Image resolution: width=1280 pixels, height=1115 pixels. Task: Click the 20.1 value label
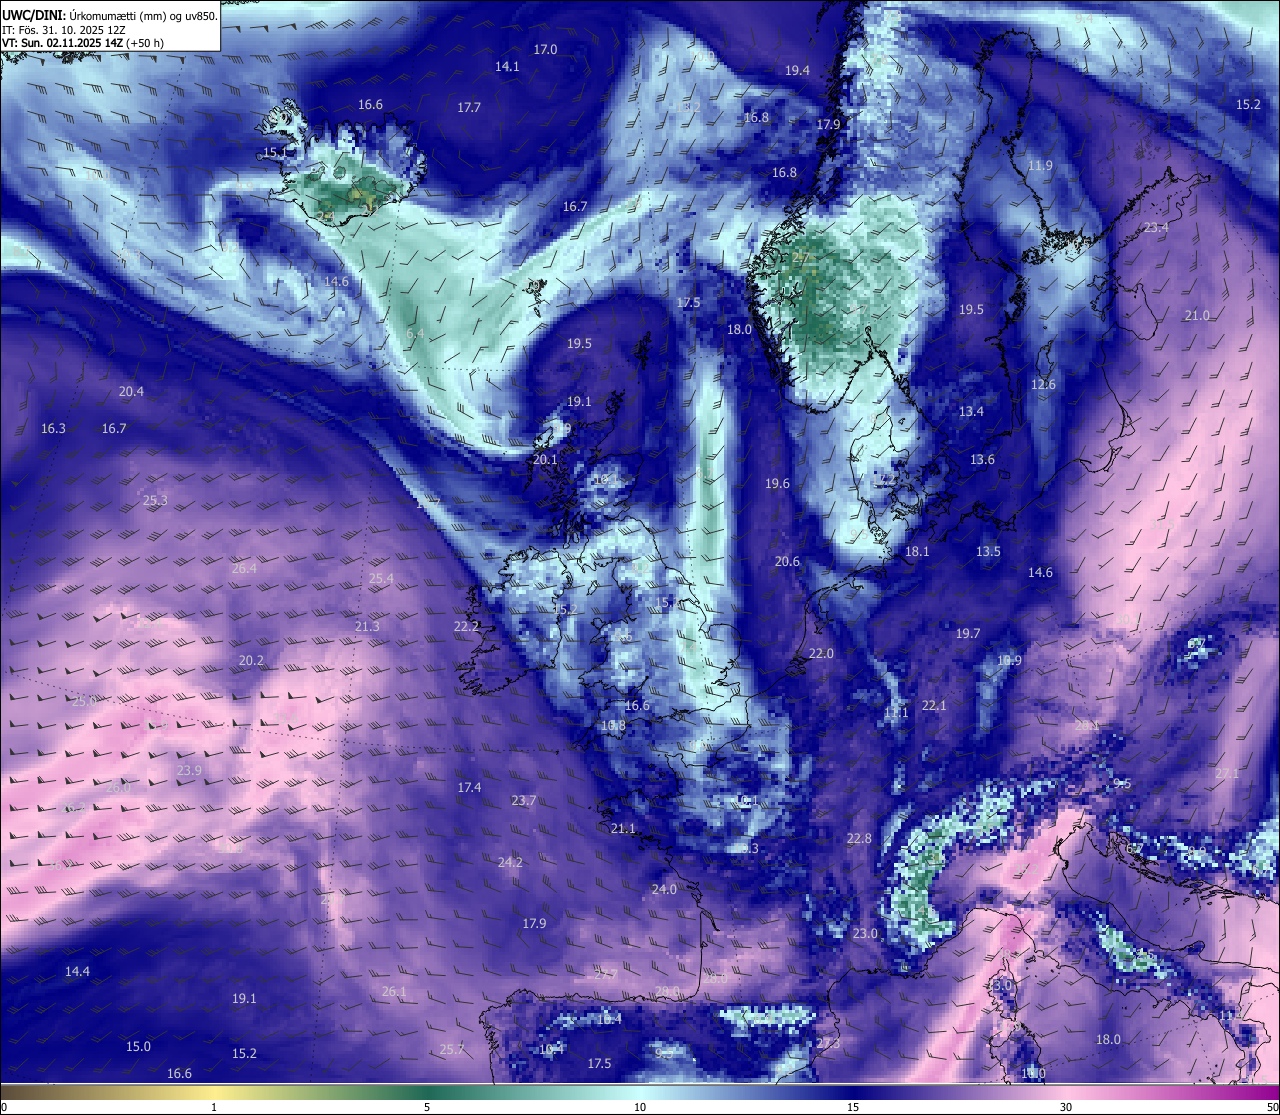545,459
